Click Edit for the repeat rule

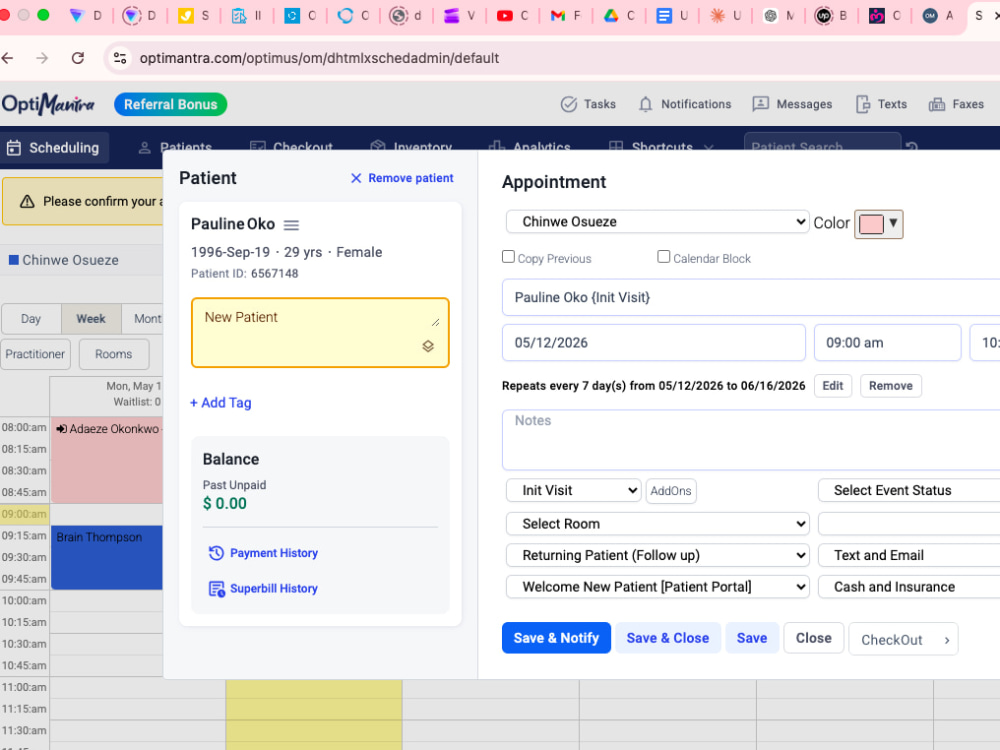pyautogui.click(x=833, y=386)
